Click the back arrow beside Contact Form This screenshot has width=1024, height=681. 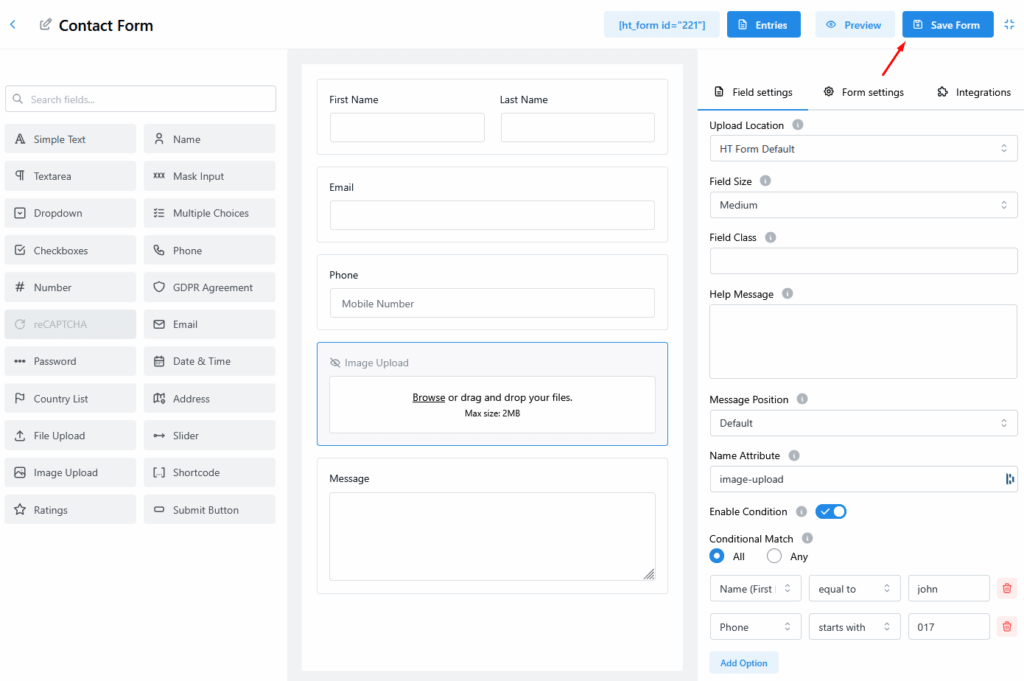[x=13, y=25]
